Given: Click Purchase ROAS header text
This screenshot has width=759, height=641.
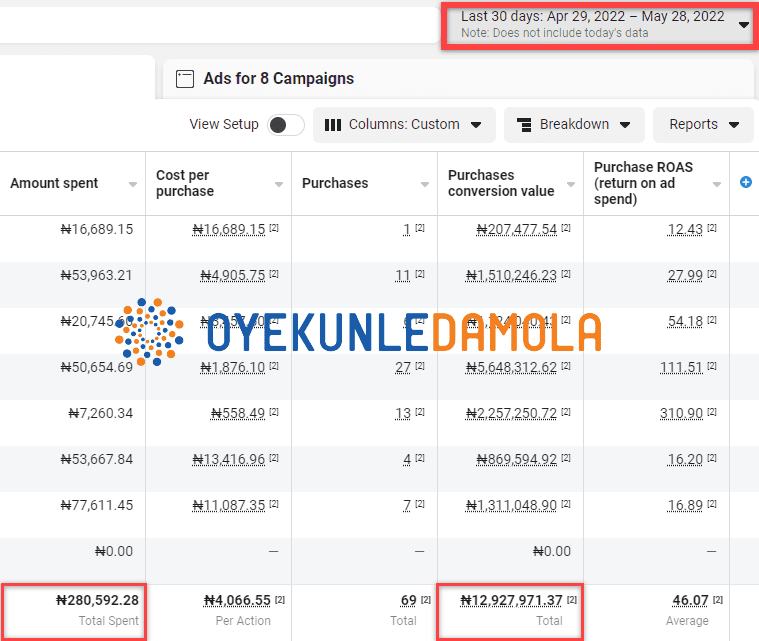Looking at the screenshot, I should pos(643,183).
